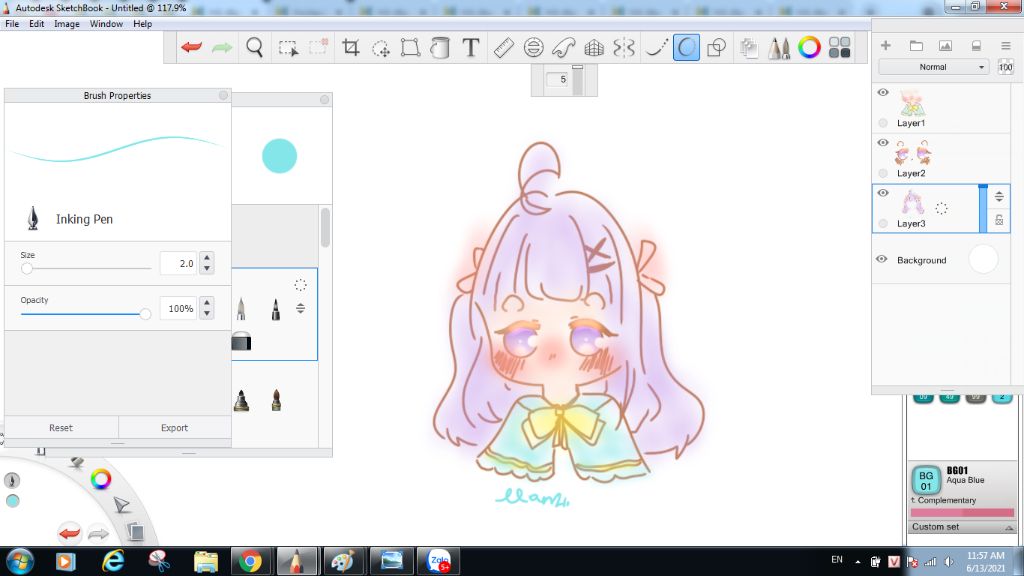Toggle the Predictive Stroke tool
The height and width of the screenshot is (576, 1024).
coord(686,48)
